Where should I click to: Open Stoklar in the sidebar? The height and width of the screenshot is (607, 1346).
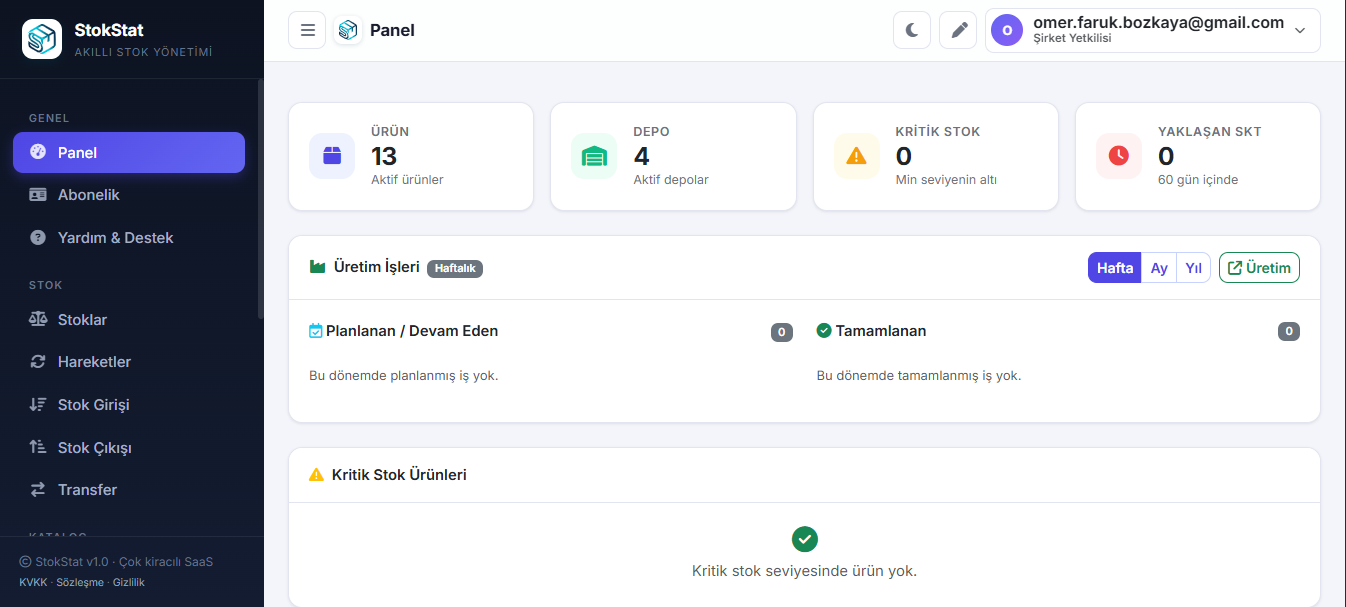pos(129,320)
